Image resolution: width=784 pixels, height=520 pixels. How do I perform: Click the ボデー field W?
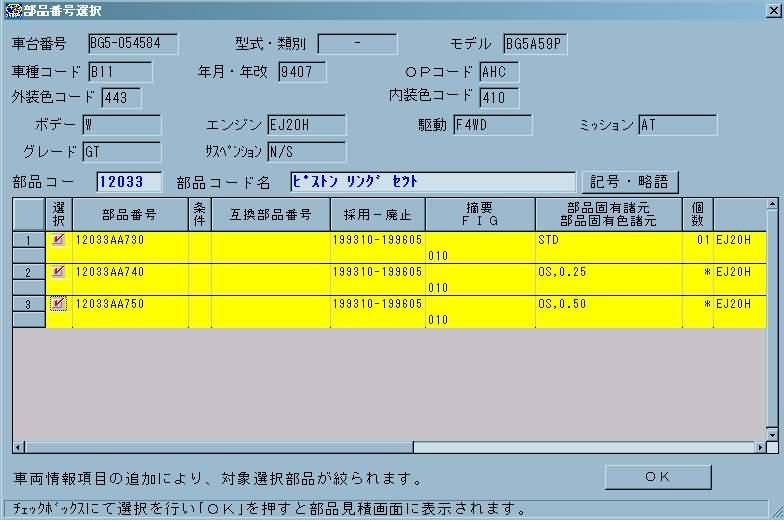coord(122,124)
